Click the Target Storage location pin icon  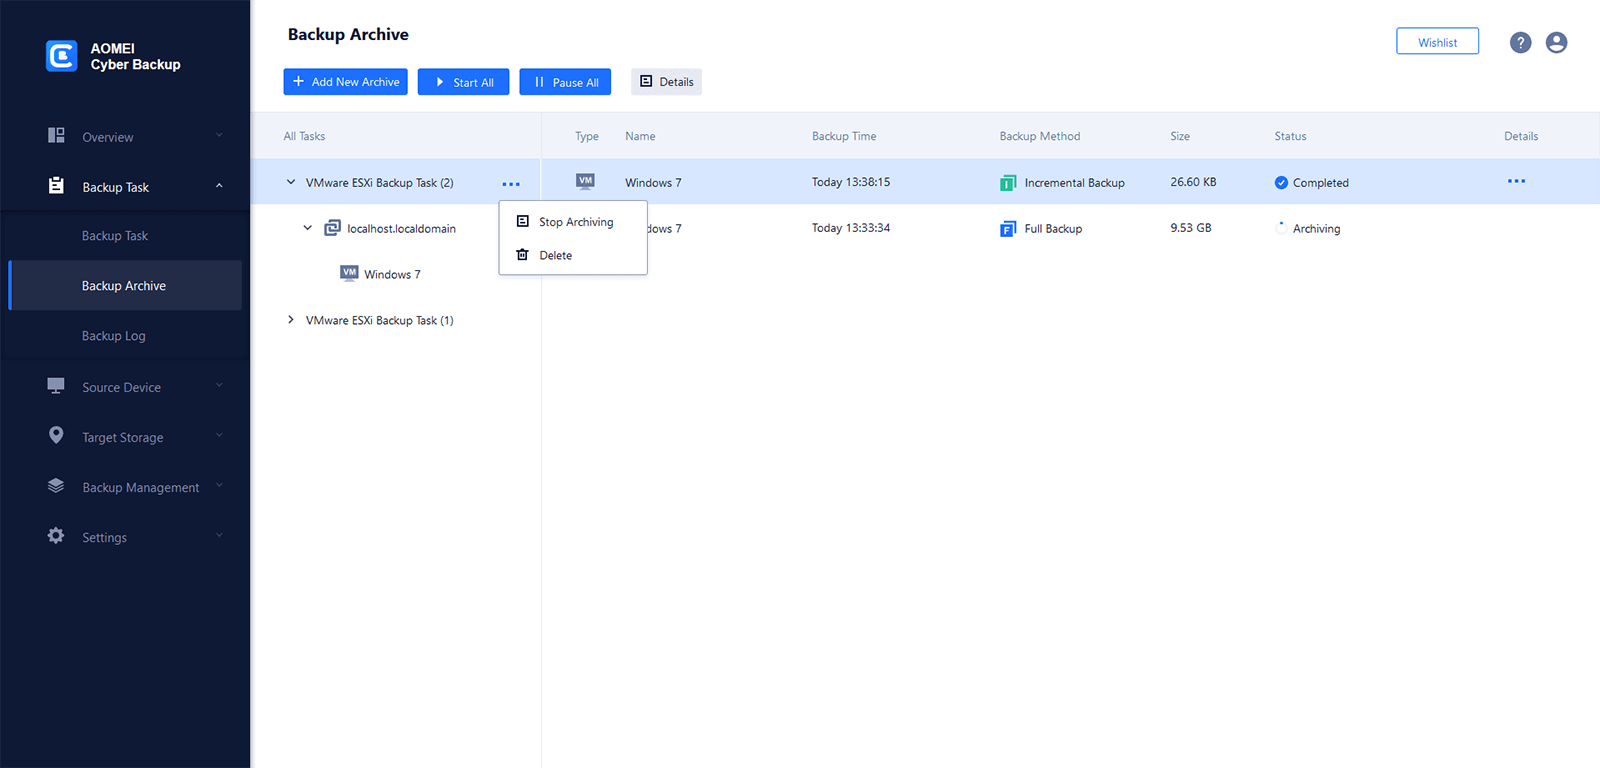tap(56, 436)
